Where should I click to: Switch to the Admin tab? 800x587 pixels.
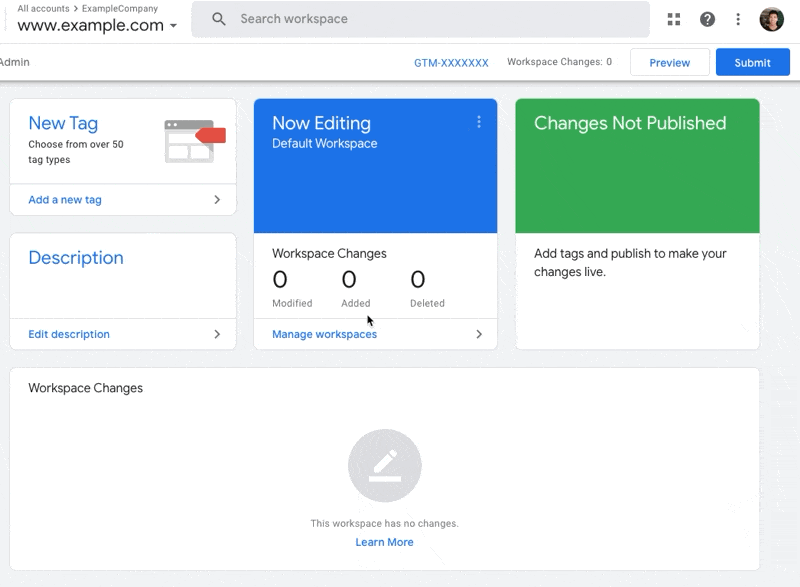[14, 62]
